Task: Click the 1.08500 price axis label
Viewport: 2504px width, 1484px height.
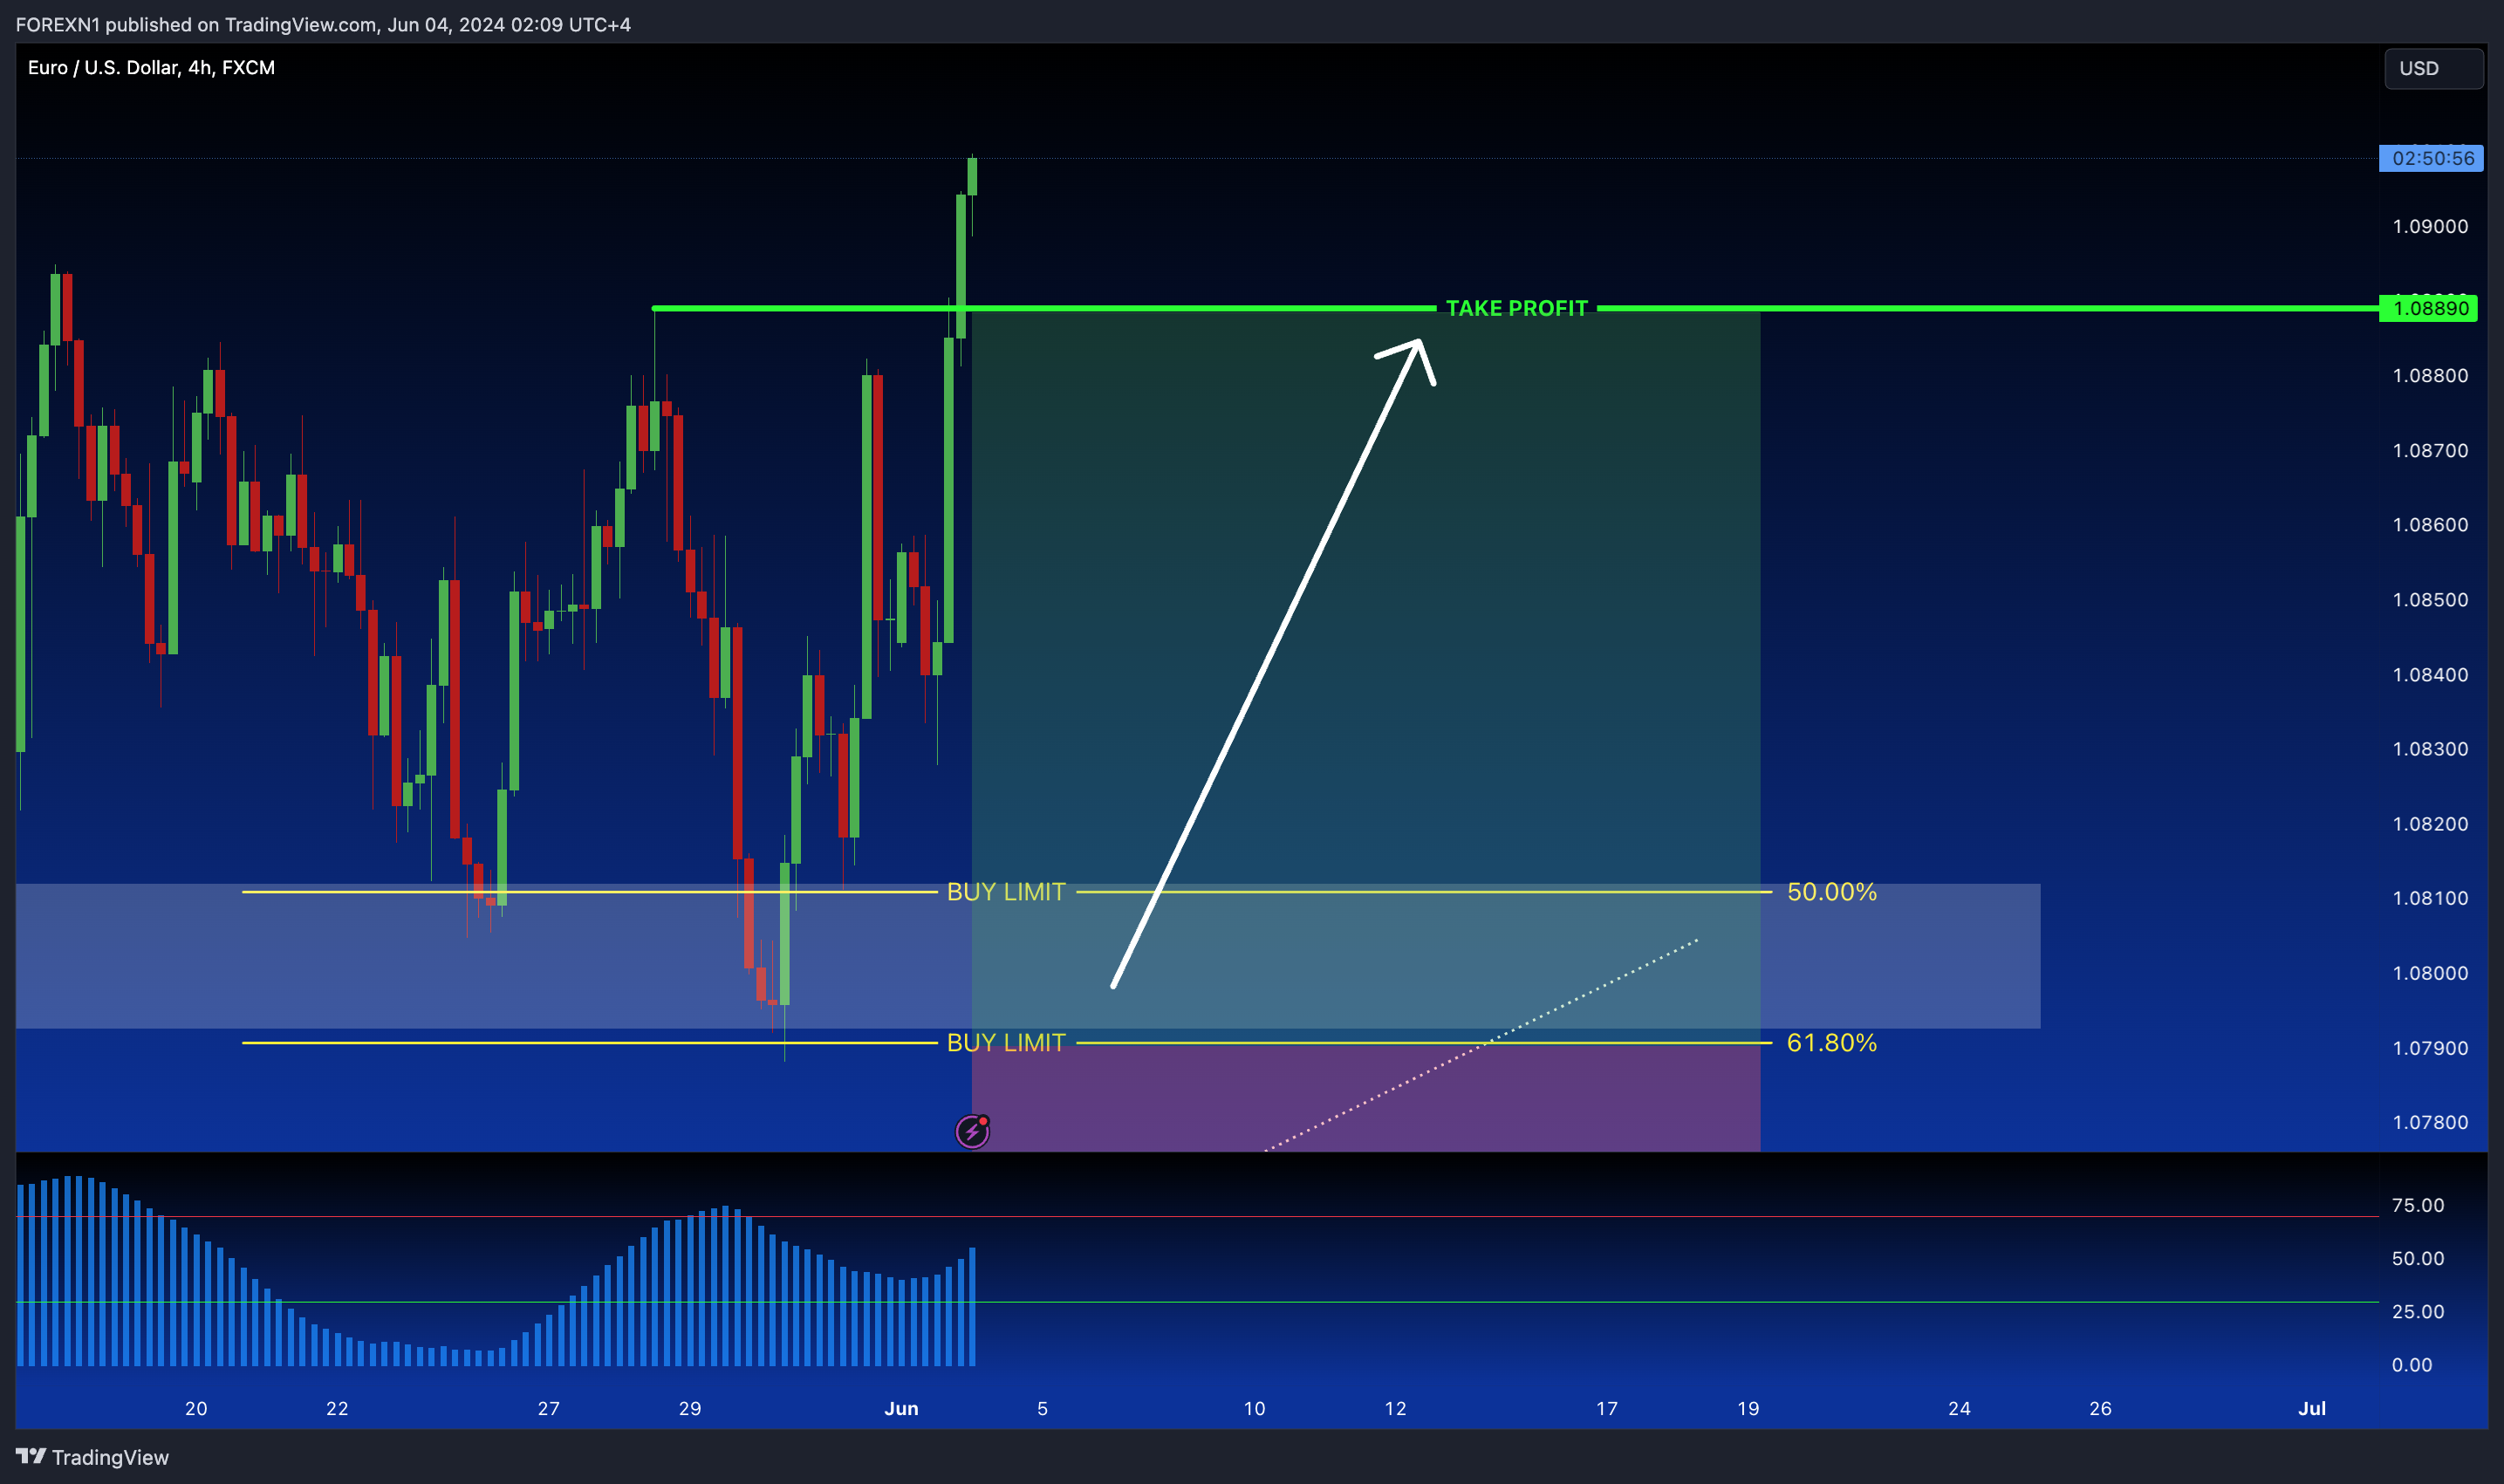Action: coord(2430,599)
